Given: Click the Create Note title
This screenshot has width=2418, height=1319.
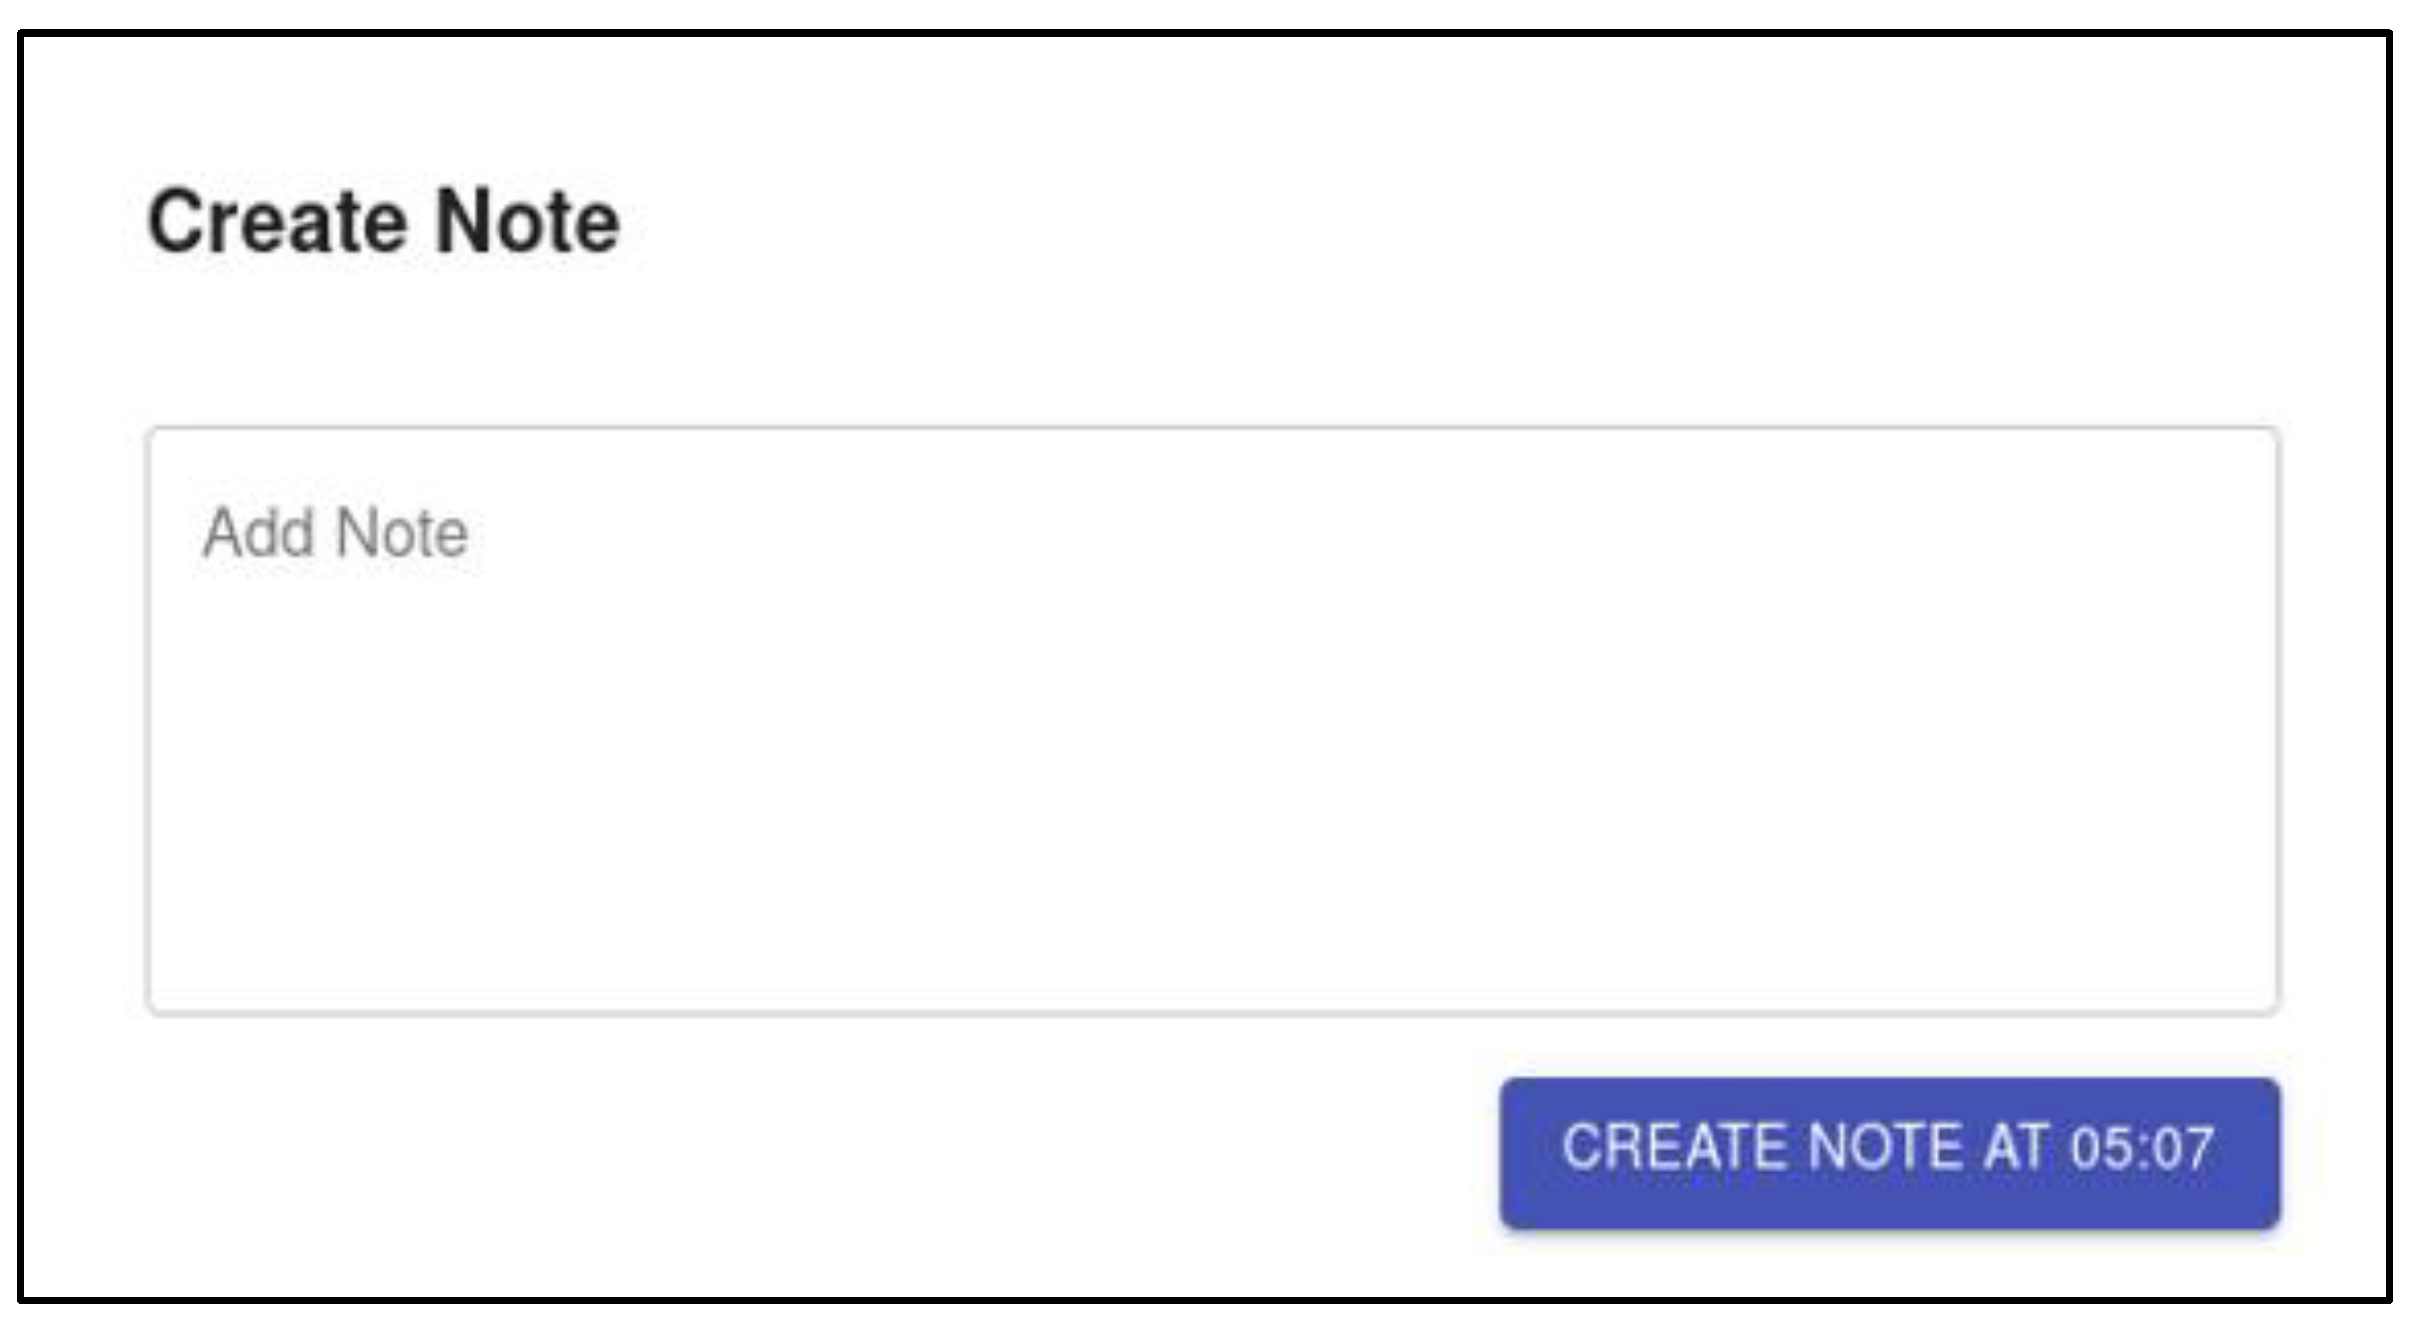Looking at the screenshot, I should (383, 222).
